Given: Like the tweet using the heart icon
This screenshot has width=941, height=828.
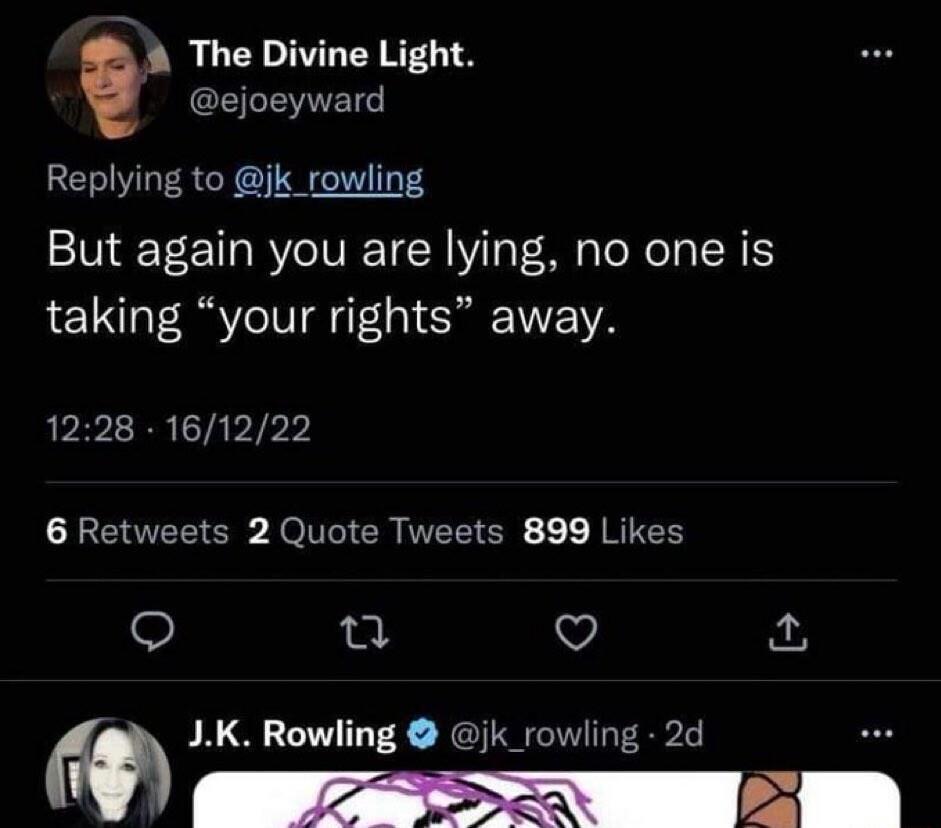Looking at the screenshot, I should 574,629.
